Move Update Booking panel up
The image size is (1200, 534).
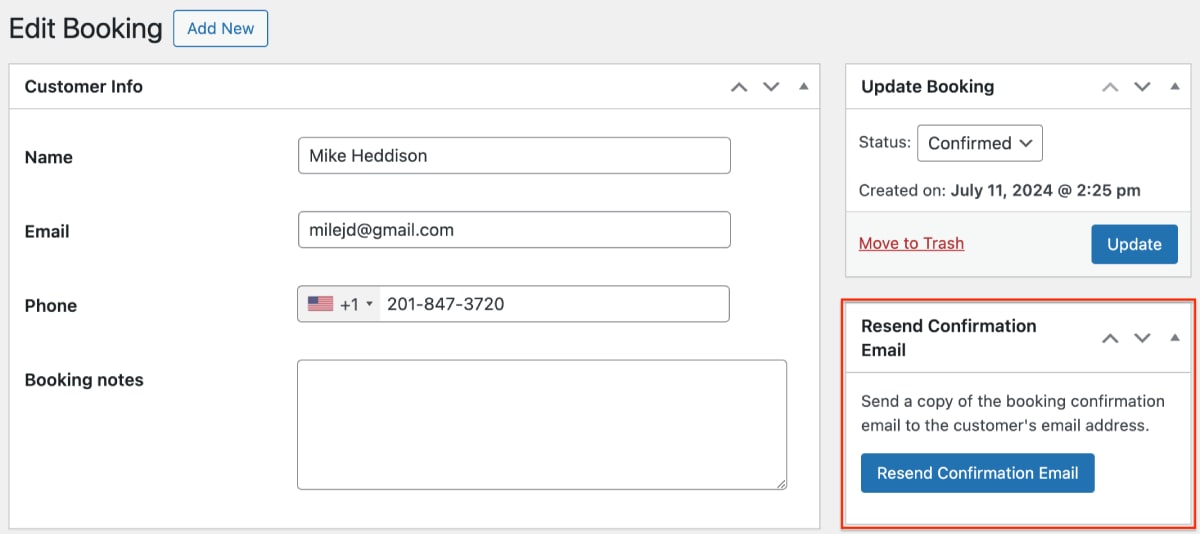pyautogui.click(x=1110, y=87)
